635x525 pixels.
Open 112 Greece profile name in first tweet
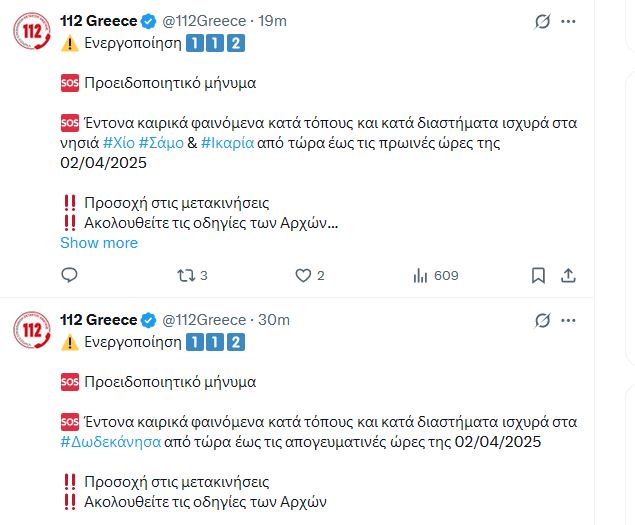99,21
